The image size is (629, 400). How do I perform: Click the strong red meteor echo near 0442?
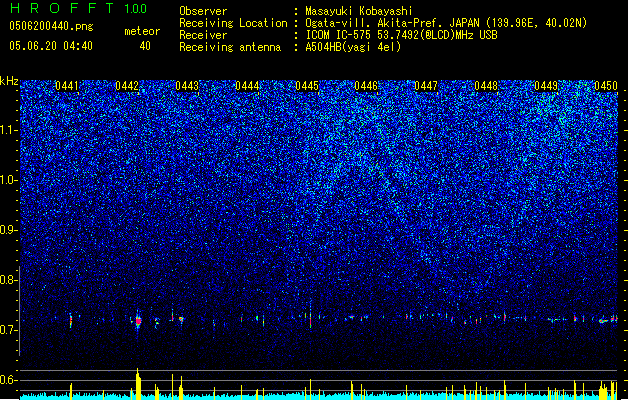point(138,321)
